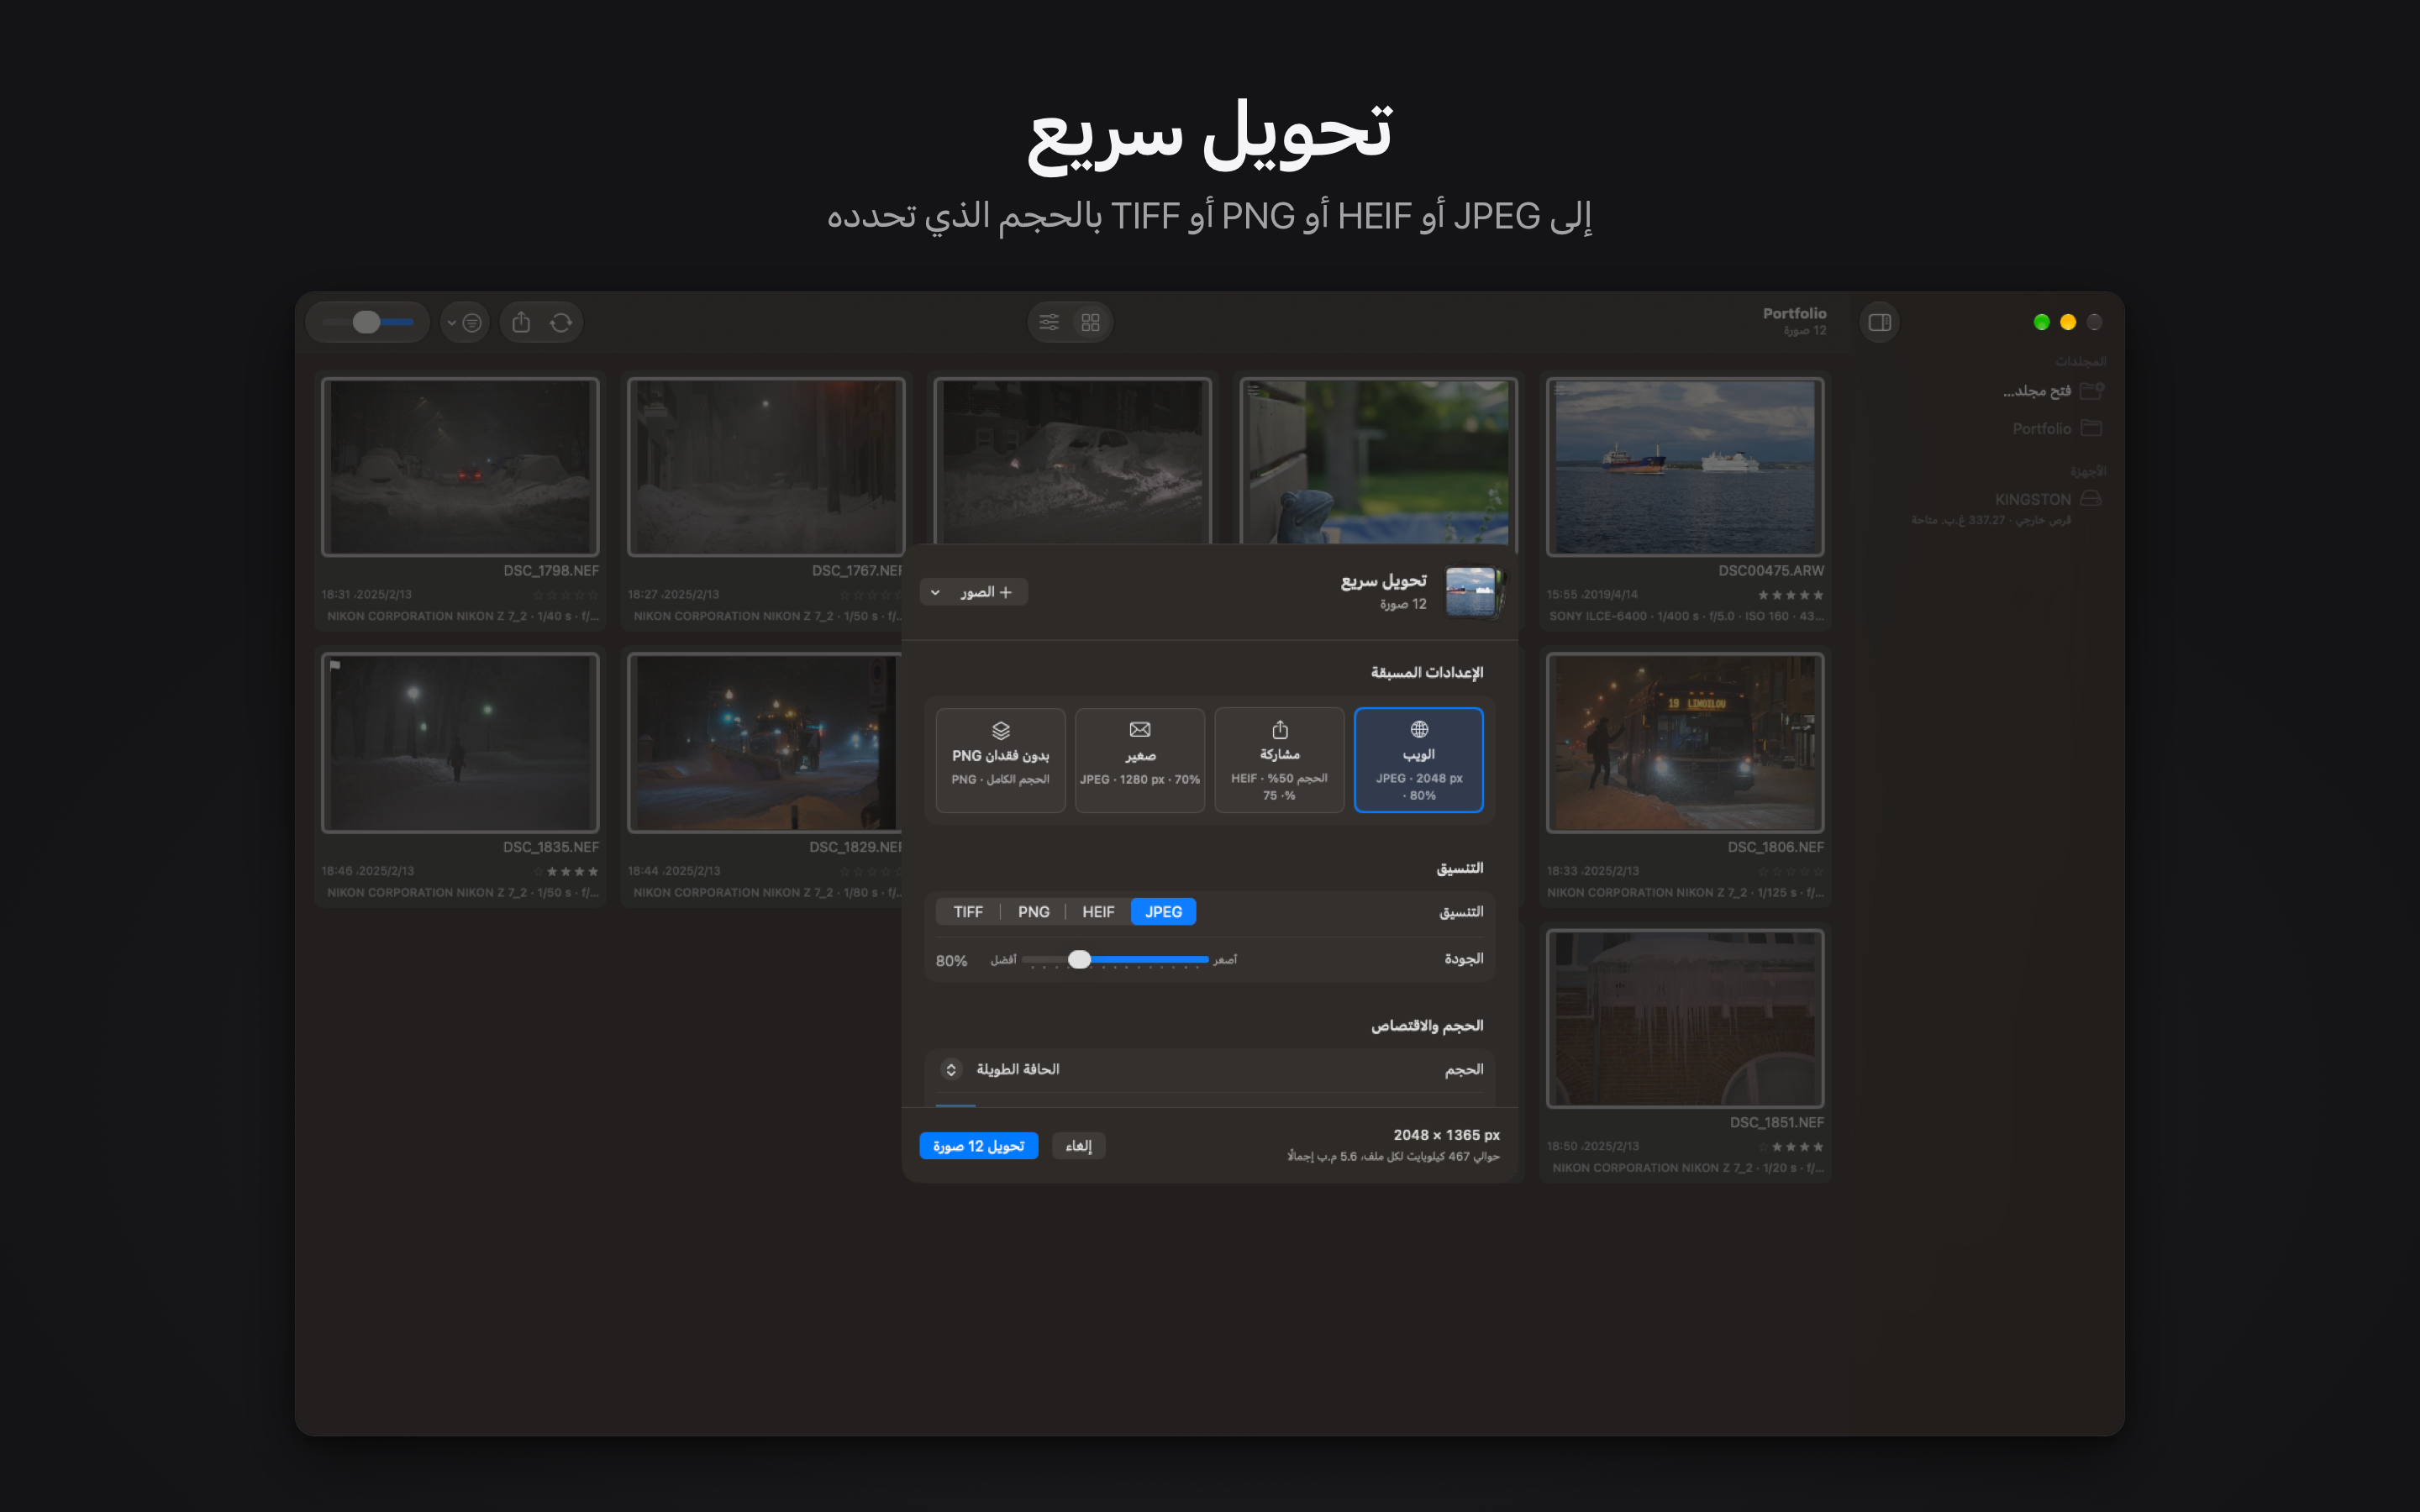Click the flag icon on DSC_1835.NEF
This screenshot has height=1512, width=2420.
336,666
